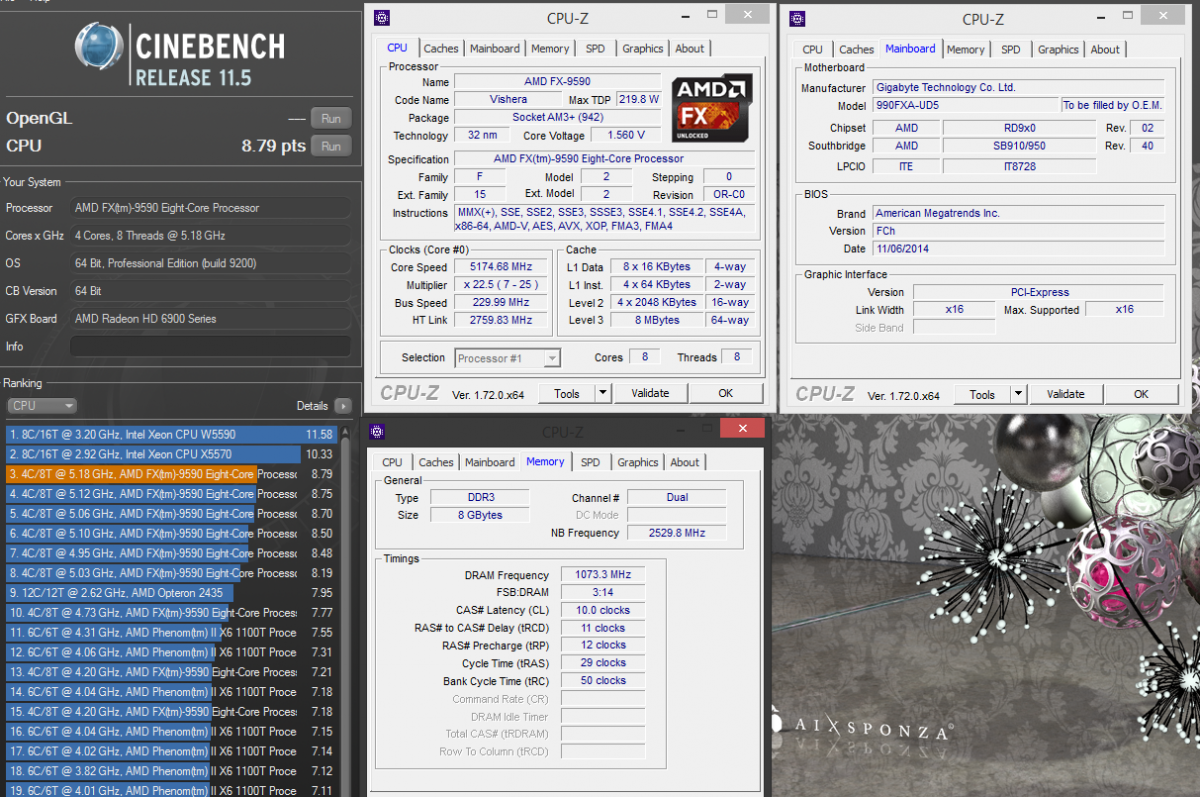Switch to Caches tab in CPU window
The width and height of the screenshot is (1200, 797).
point(441,49)
